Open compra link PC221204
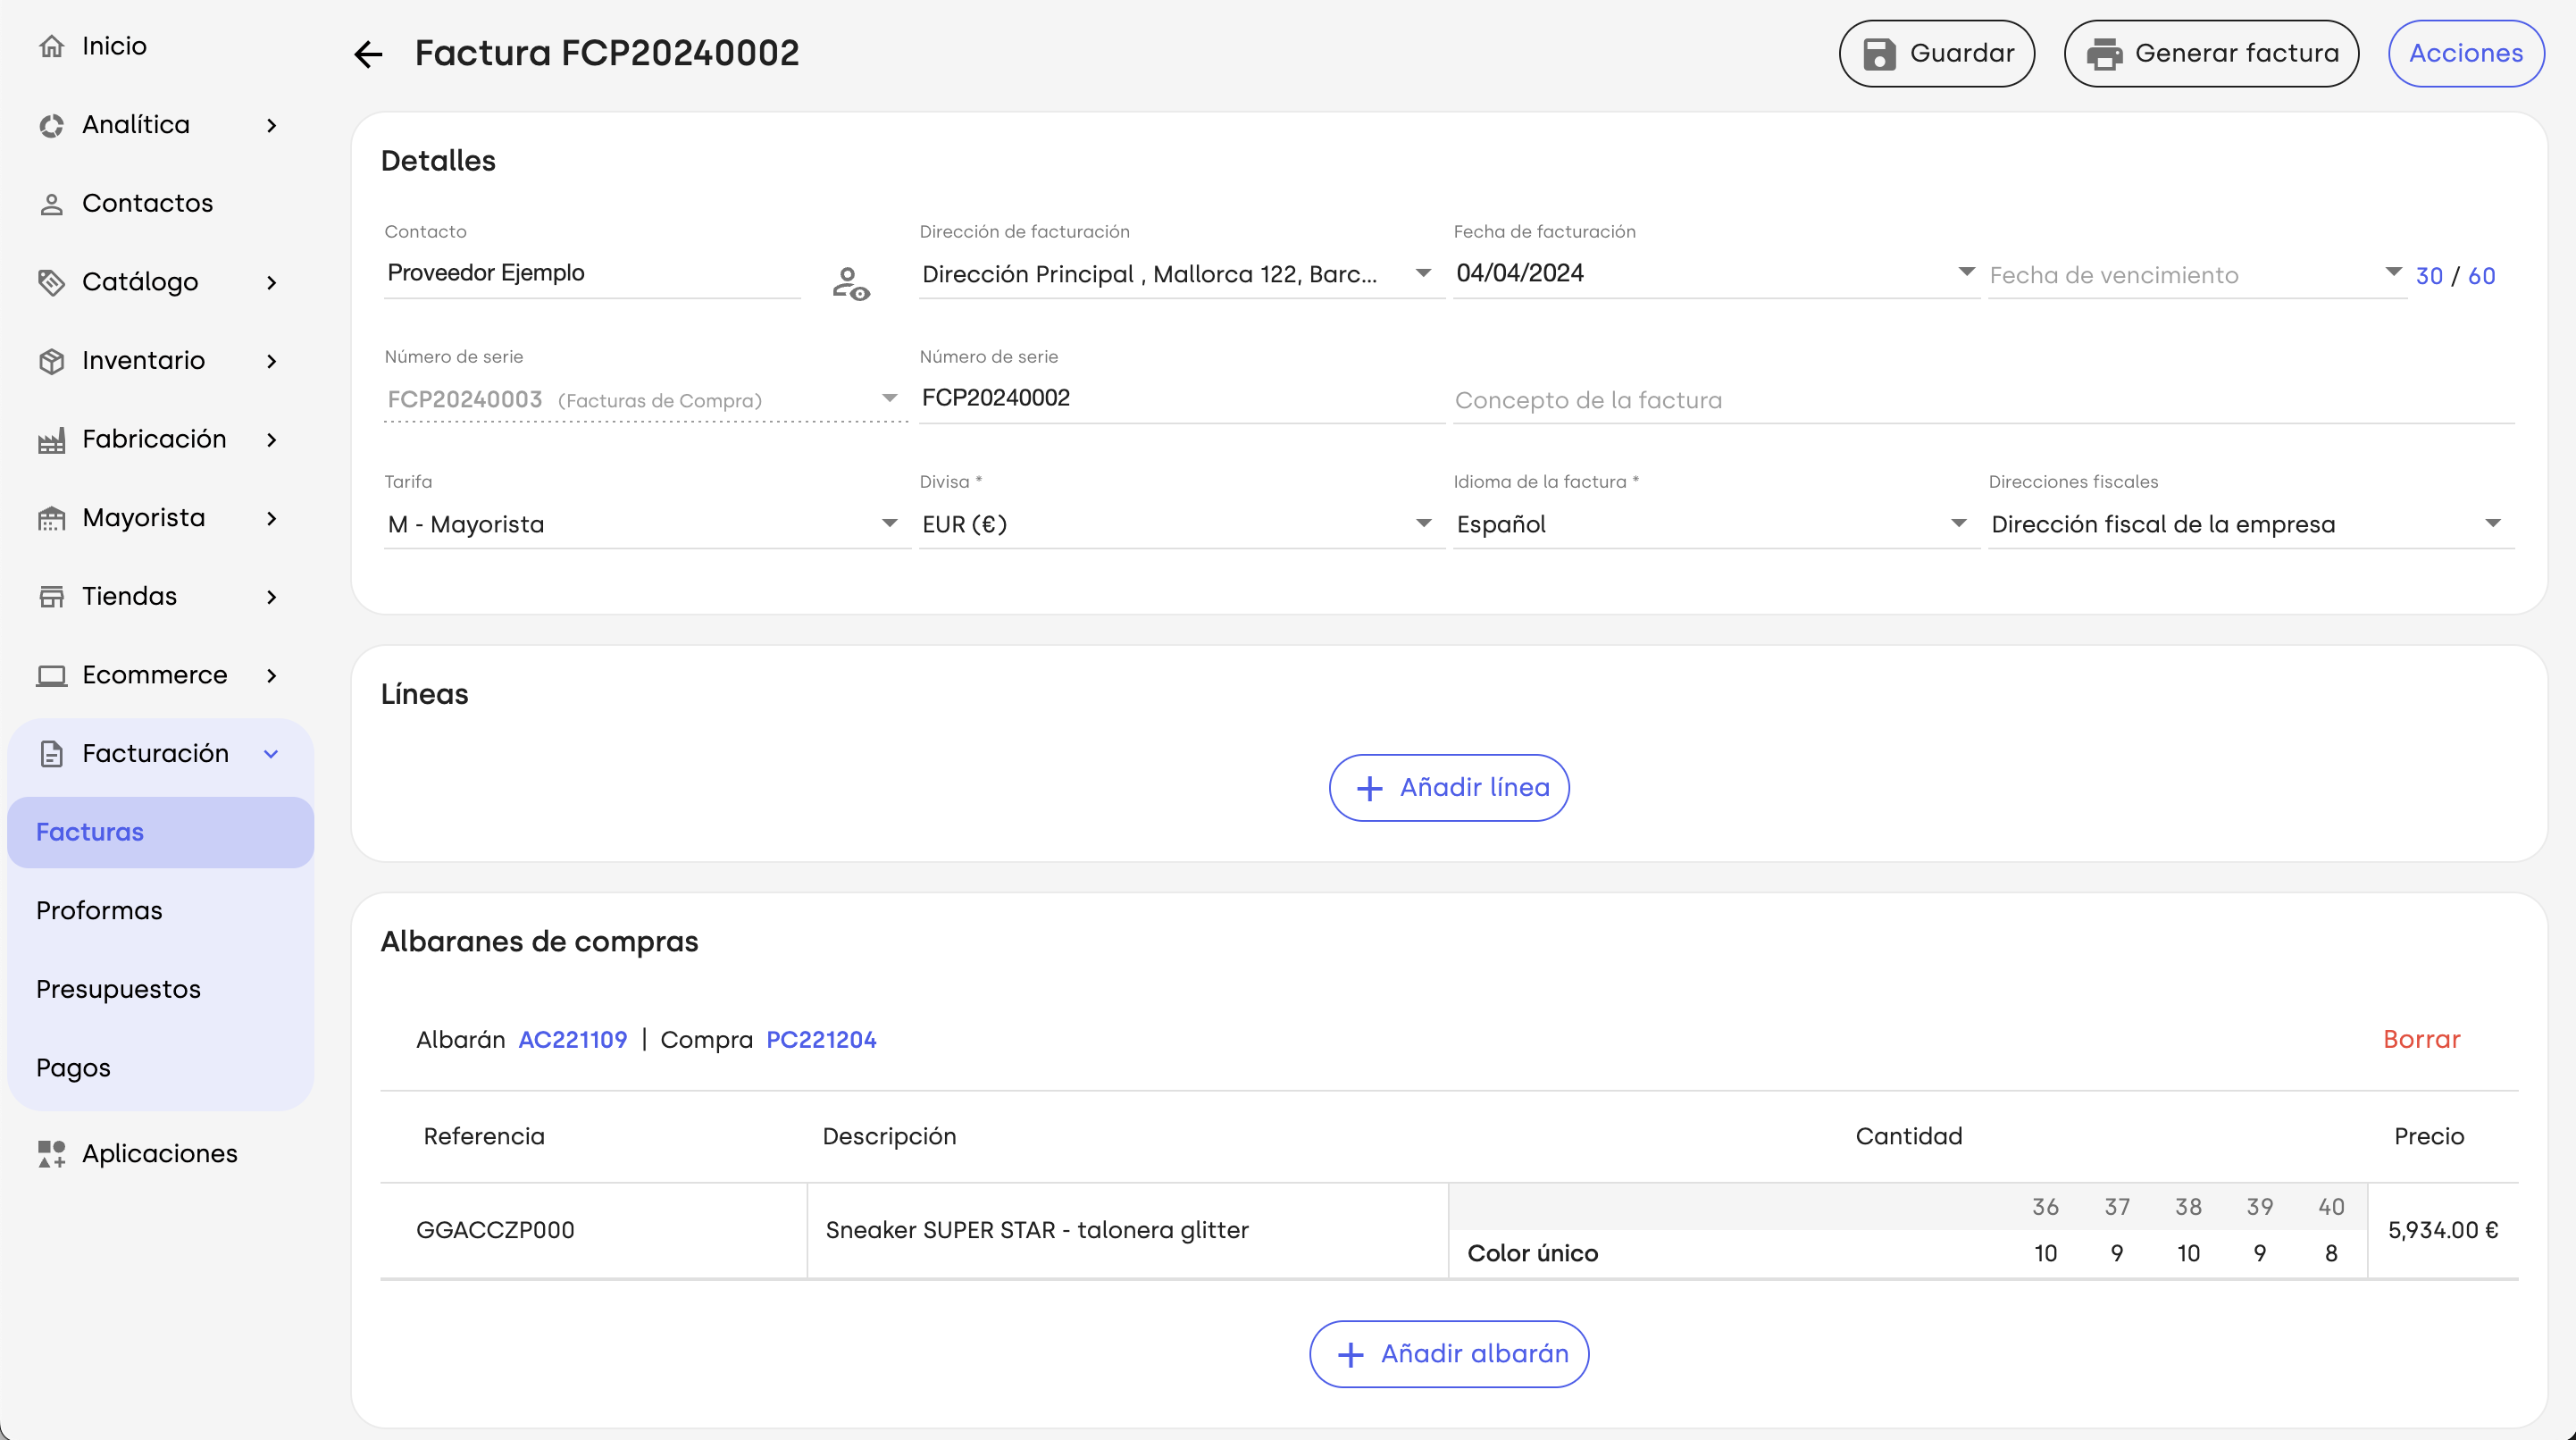 click(821, 1040)
